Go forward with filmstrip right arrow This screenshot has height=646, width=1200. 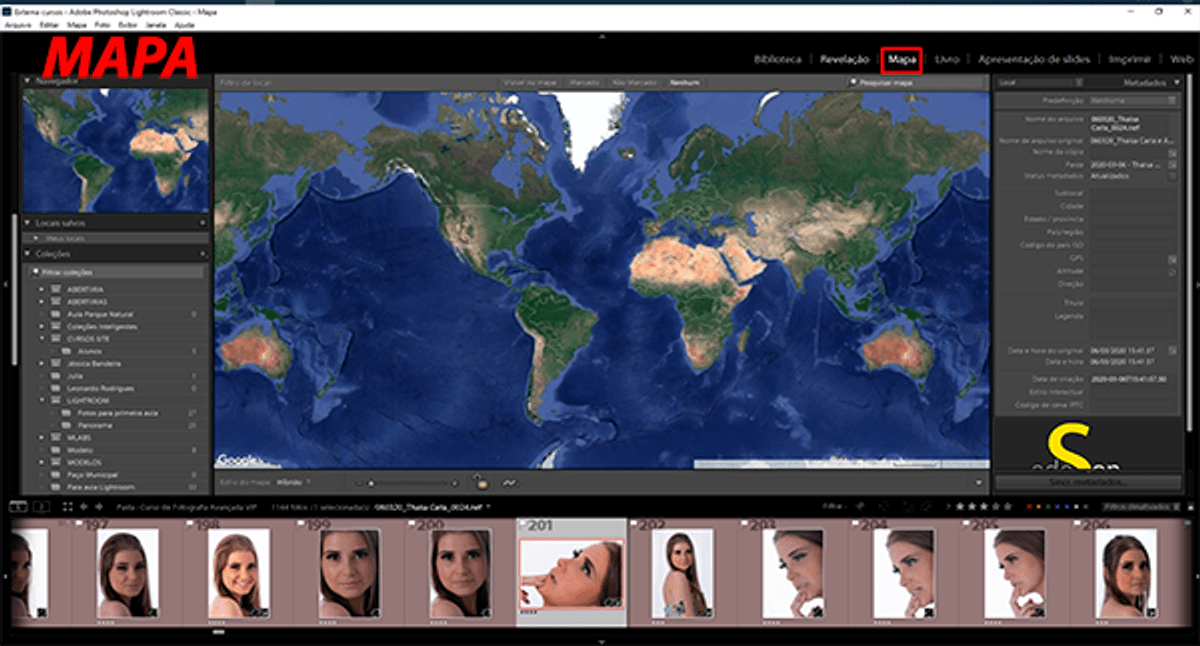[x=99, y=507]
